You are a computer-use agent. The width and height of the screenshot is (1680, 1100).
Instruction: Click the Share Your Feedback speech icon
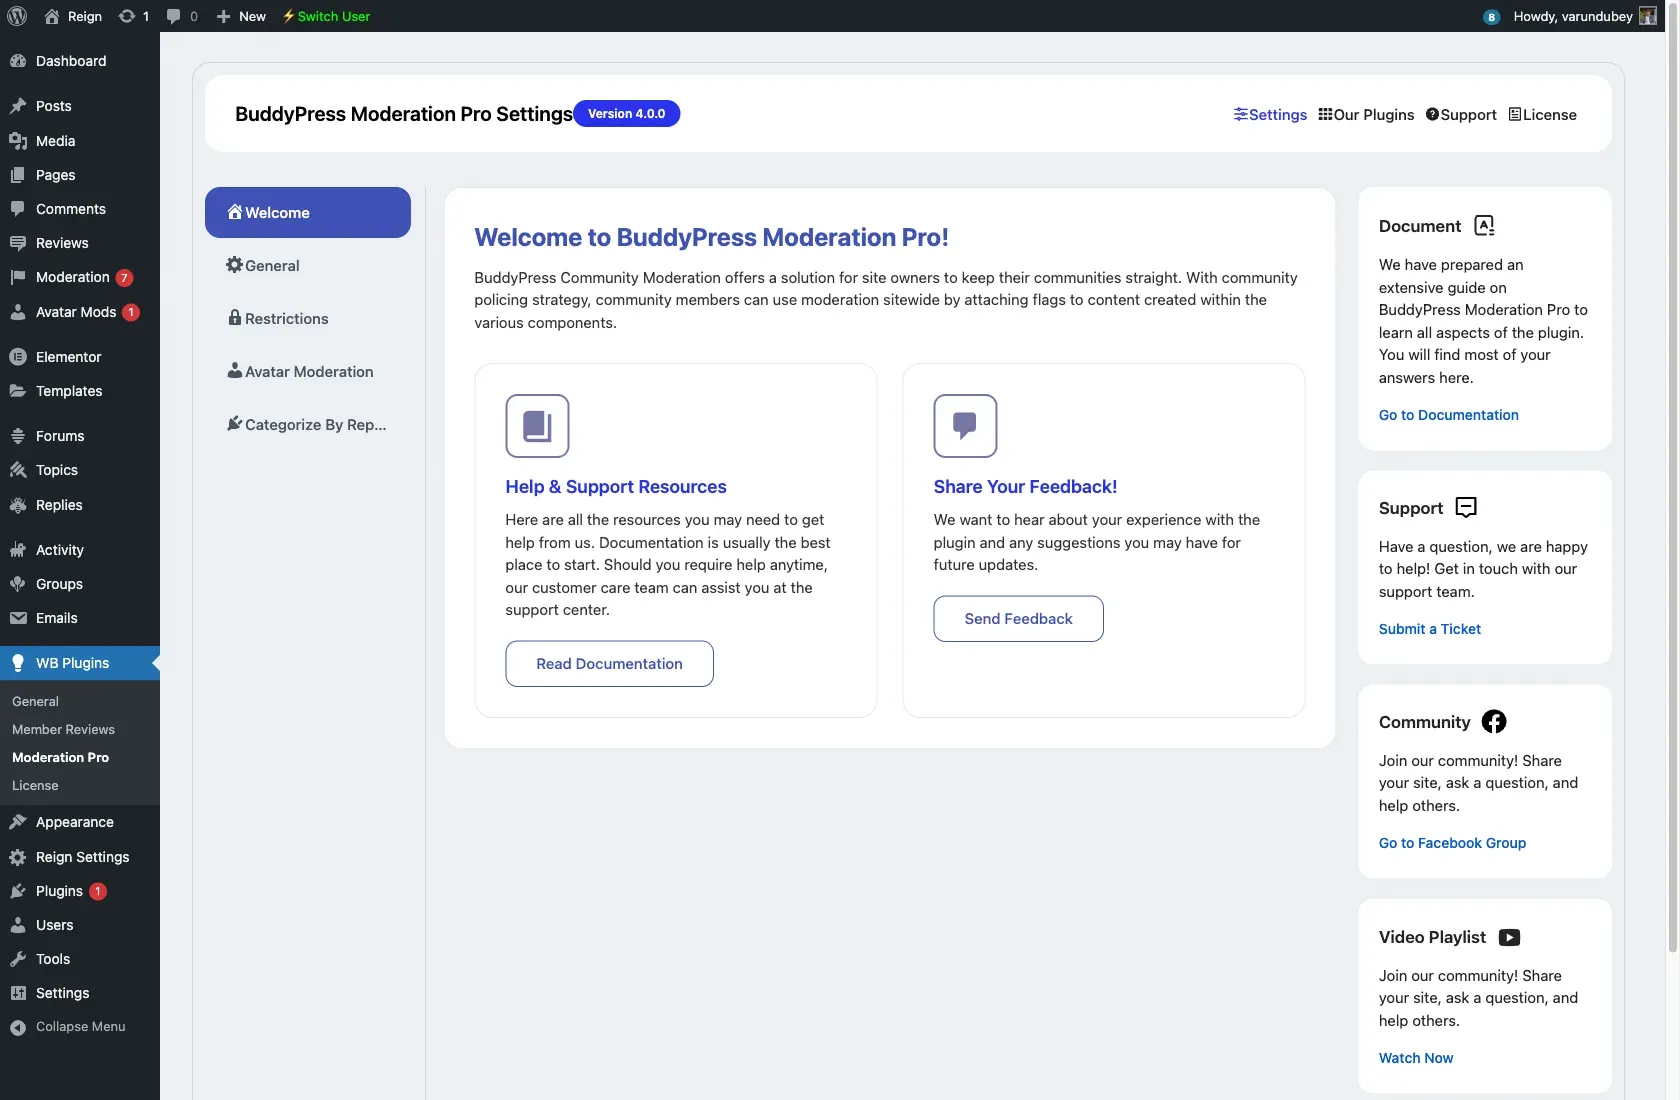click(965, 426)
